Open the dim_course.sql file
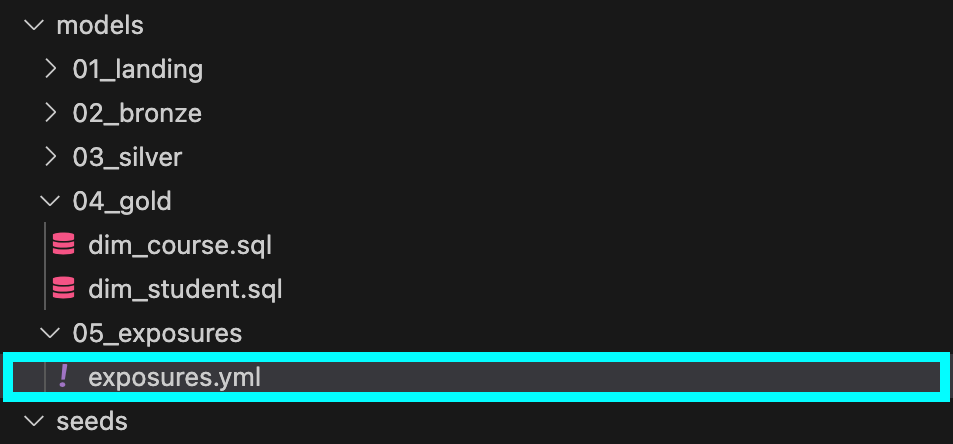953x444 pixels. [x=180, y=245]
